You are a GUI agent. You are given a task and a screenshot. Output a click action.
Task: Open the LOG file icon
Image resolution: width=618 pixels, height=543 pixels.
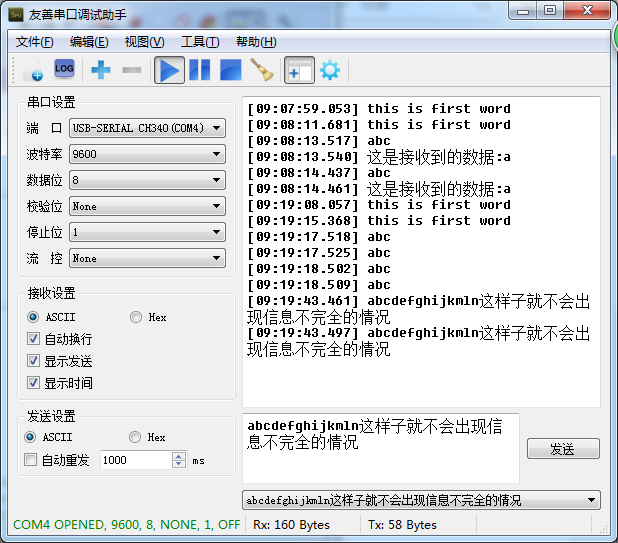pyautogui.click(x=64, y=69)
